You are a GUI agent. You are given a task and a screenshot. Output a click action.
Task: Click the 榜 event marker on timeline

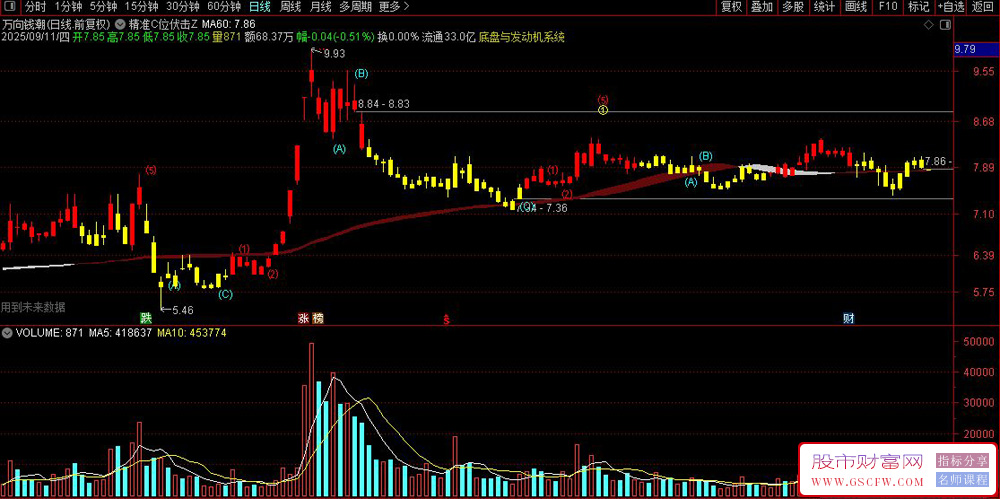click(318, 318)
